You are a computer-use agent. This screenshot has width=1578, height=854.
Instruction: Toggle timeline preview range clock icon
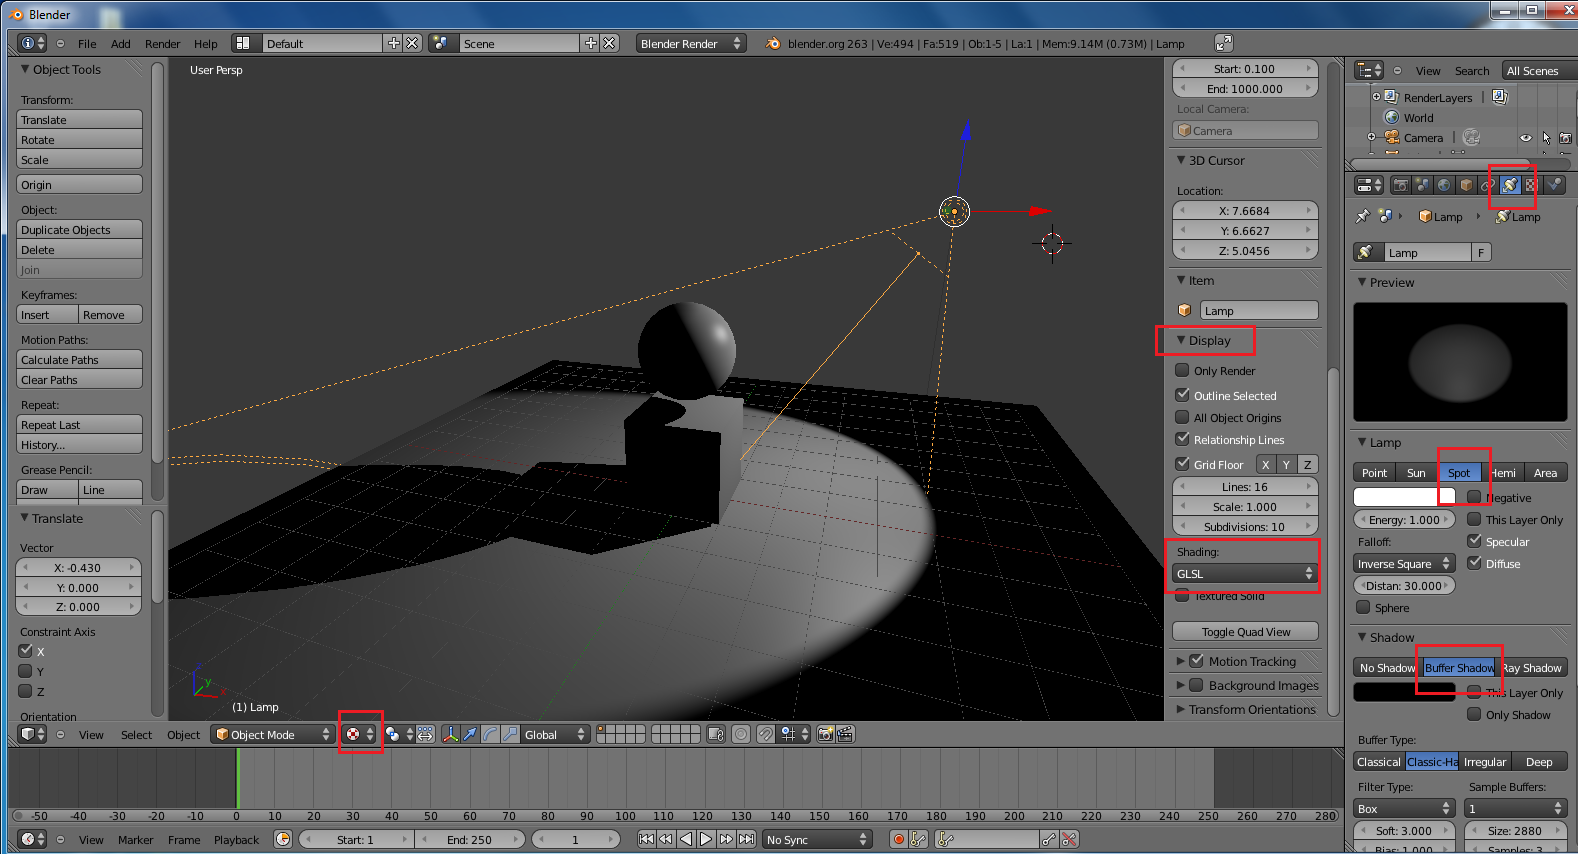click(283, 839)
